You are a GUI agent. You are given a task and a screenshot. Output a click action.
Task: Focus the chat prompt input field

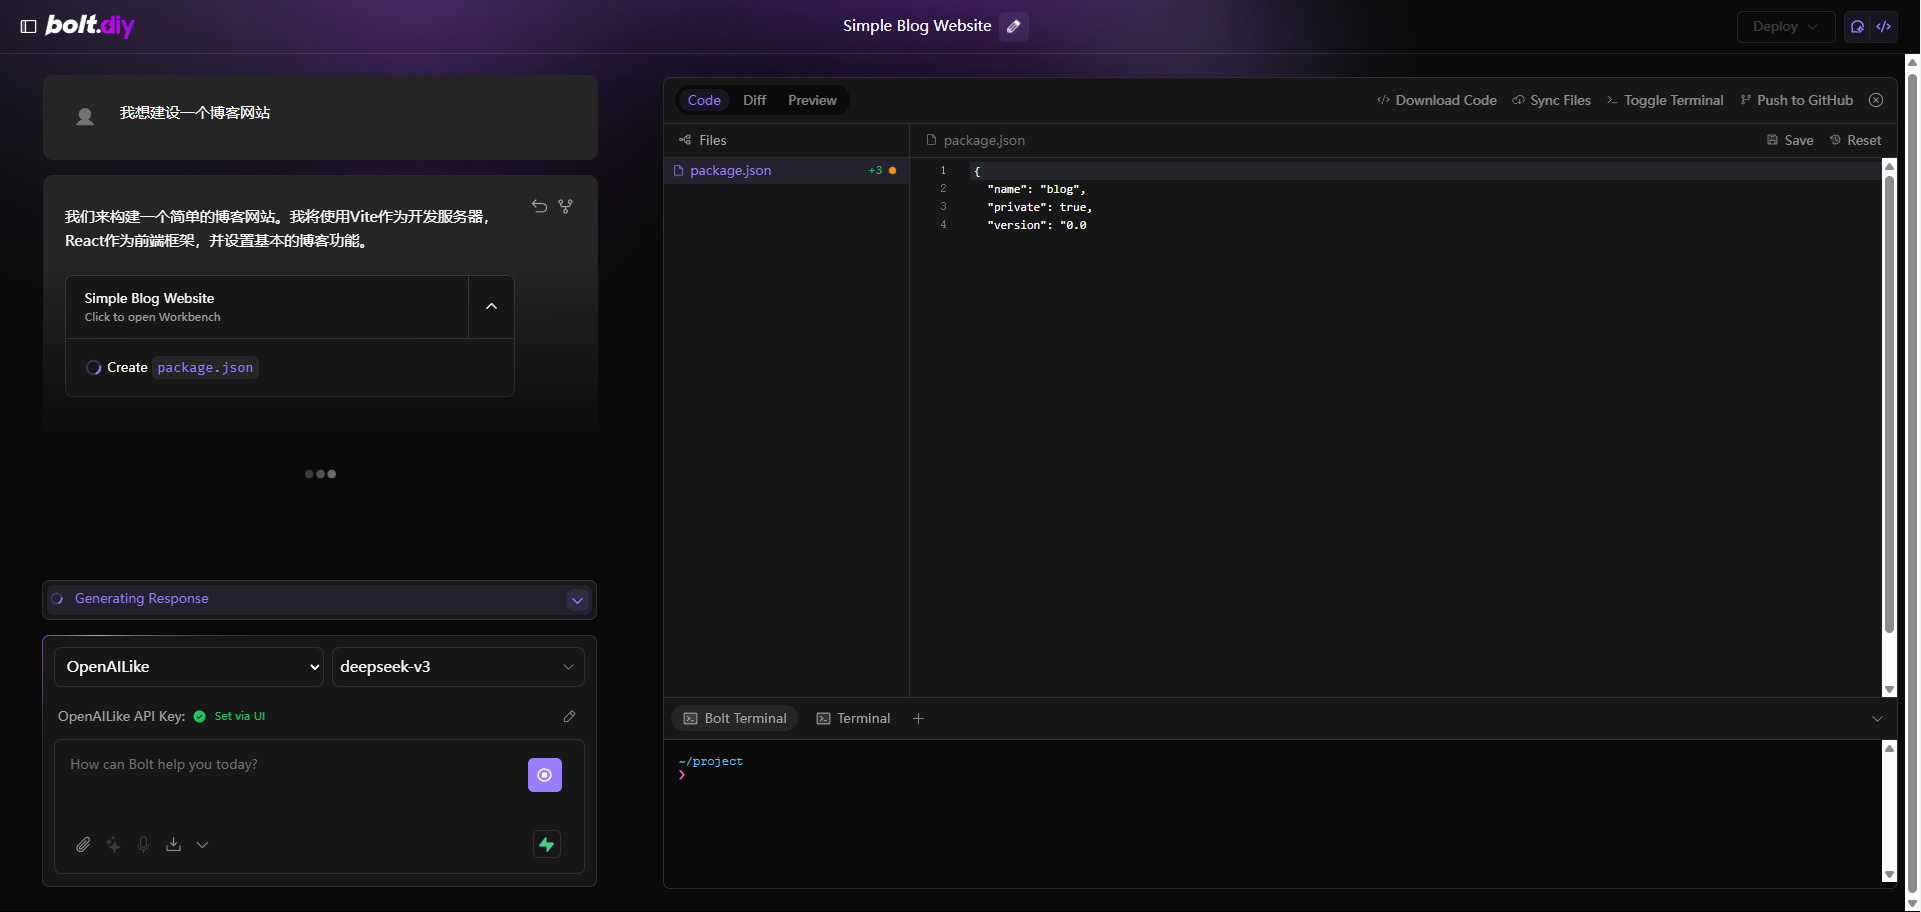click(x=290, y=780)
